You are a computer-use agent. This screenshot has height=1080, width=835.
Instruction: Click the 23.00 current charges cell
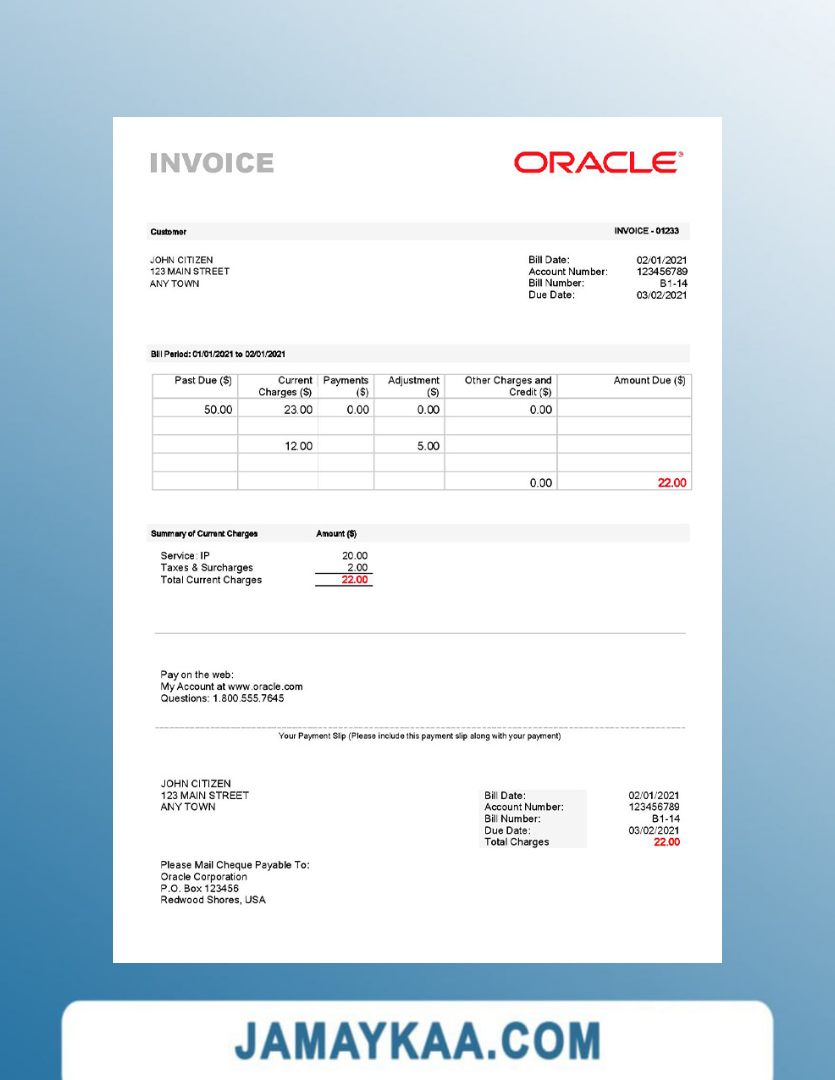coord(298,410)
